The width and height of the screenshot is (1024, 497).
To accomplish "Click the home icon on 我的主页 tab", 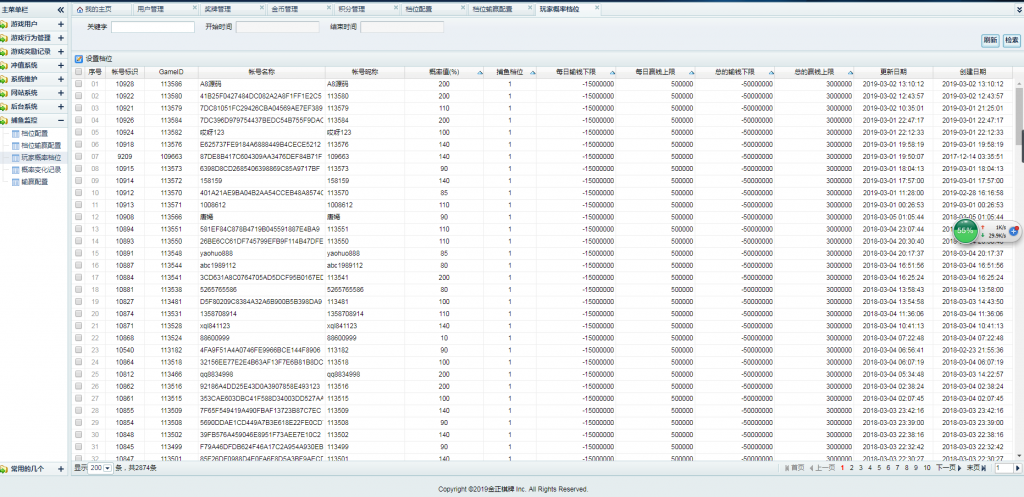I will pyautogui.click(x=79, y=8).
